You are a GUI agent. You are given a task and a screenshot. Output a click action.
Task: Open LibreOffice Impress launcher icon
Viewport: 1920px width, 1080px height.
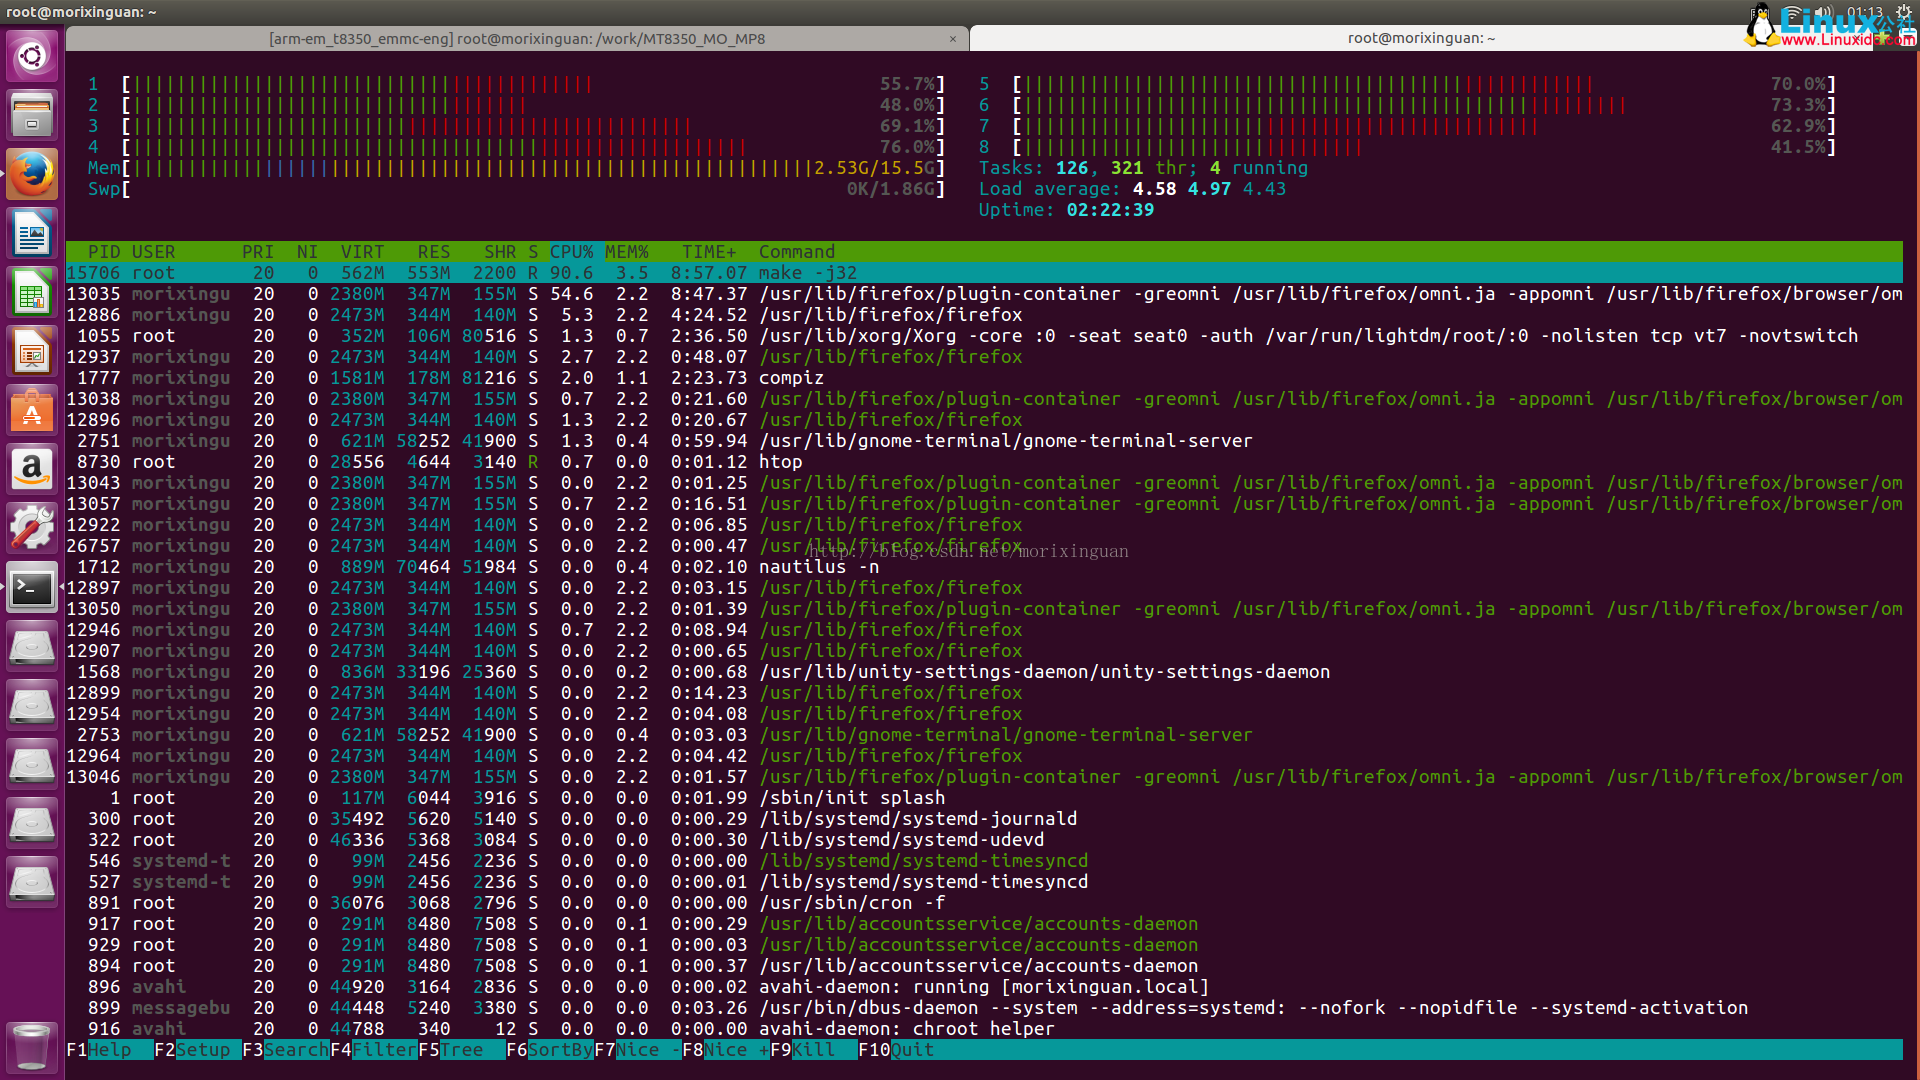(32, 353)
